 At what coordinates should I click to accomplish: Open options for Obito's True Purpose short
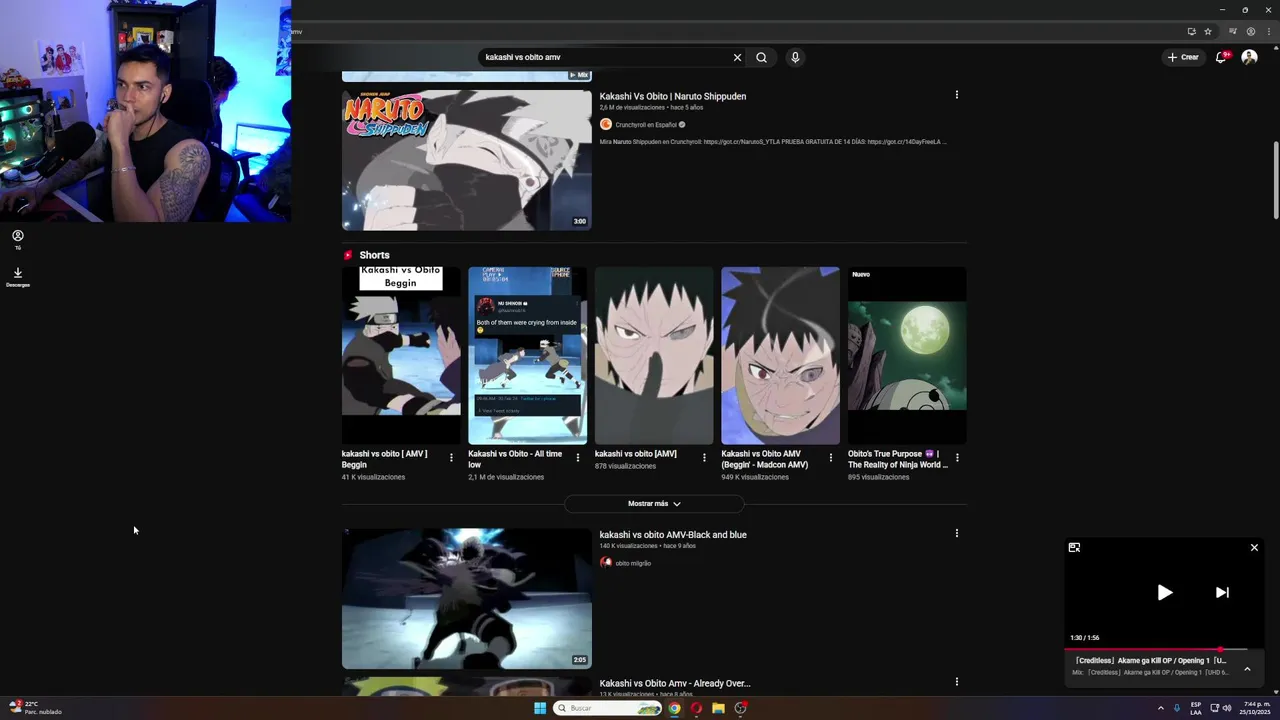(957, 458)
